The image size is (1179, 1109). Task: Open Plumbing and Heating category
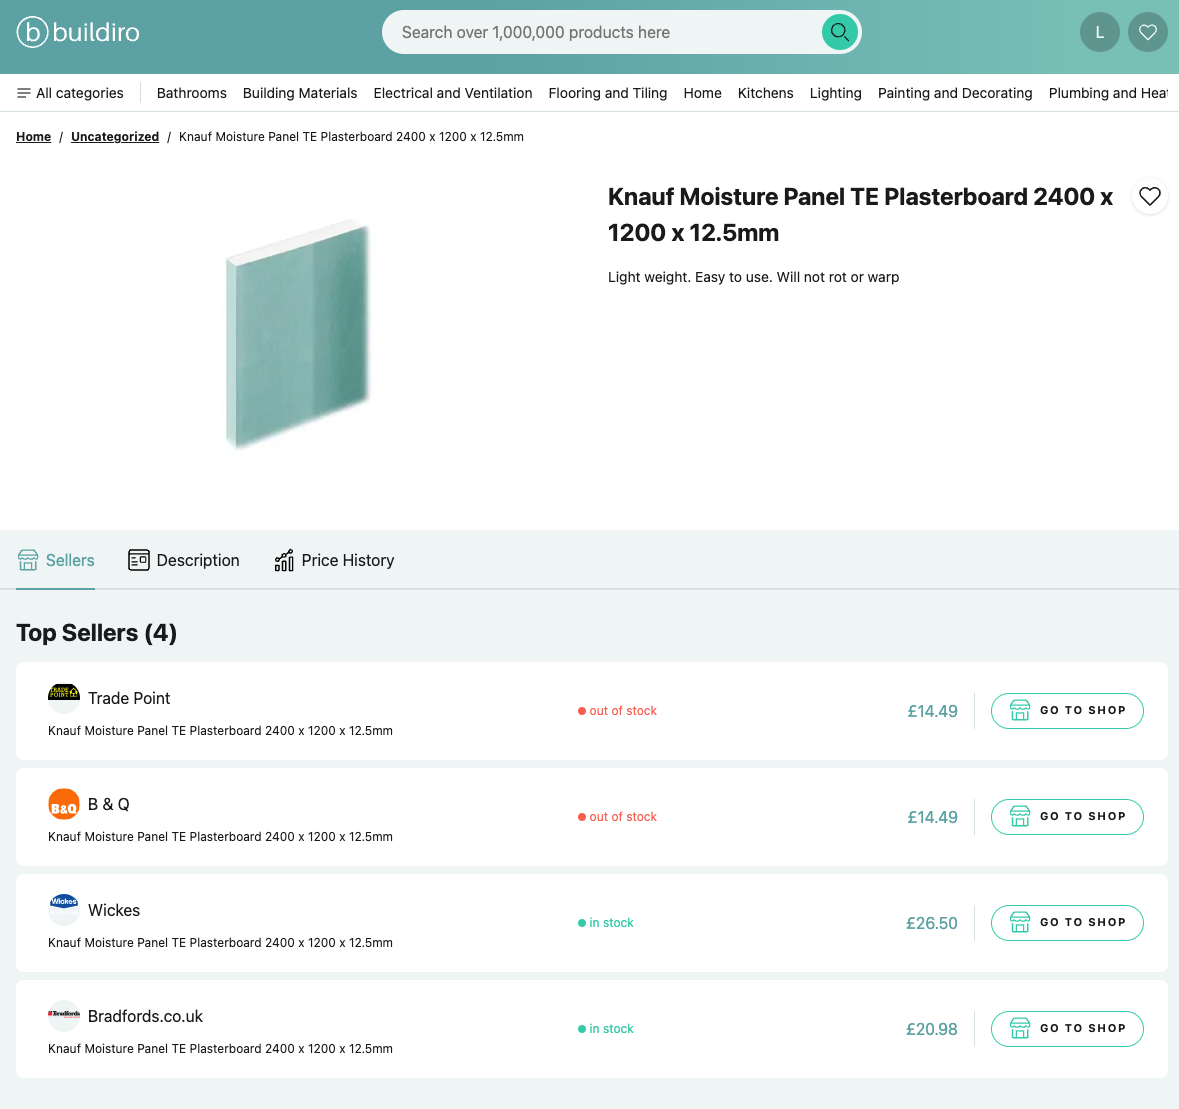pos(1108,93)
